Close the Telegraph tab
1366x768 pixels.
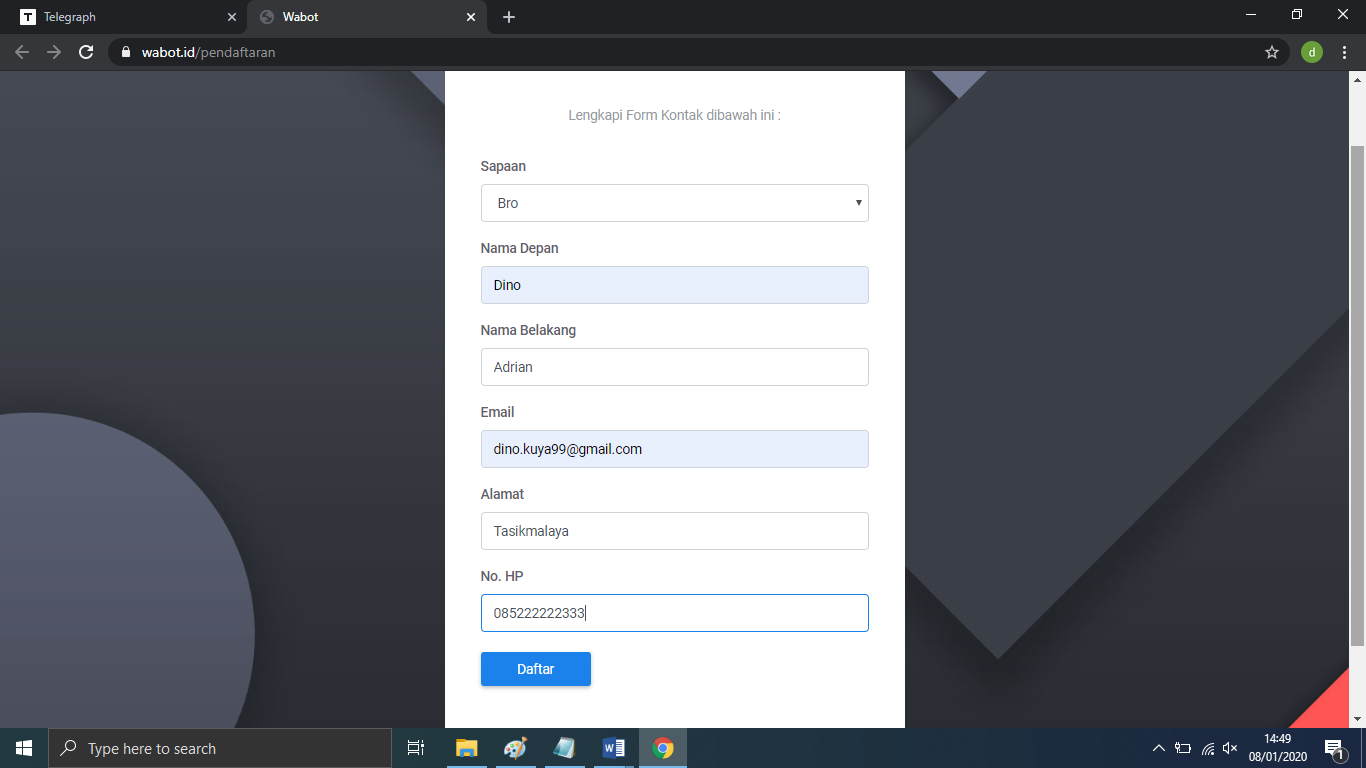pos(232,17)
